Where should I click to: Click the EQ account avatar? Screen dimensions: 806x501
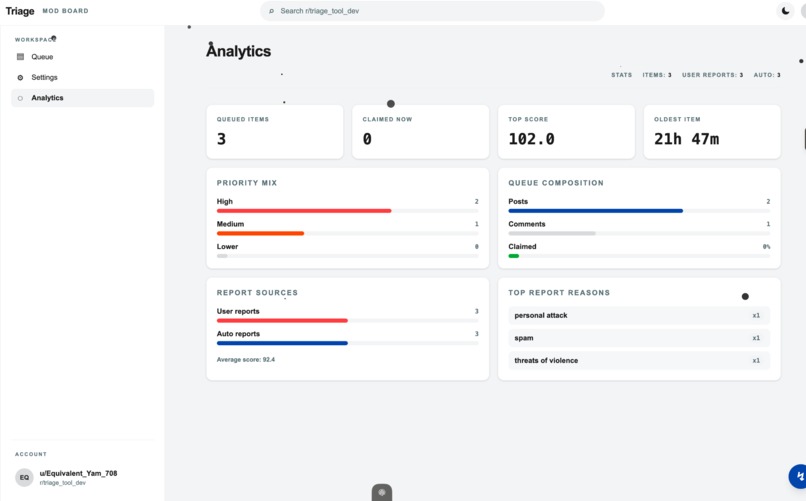(x=24, y=477)
